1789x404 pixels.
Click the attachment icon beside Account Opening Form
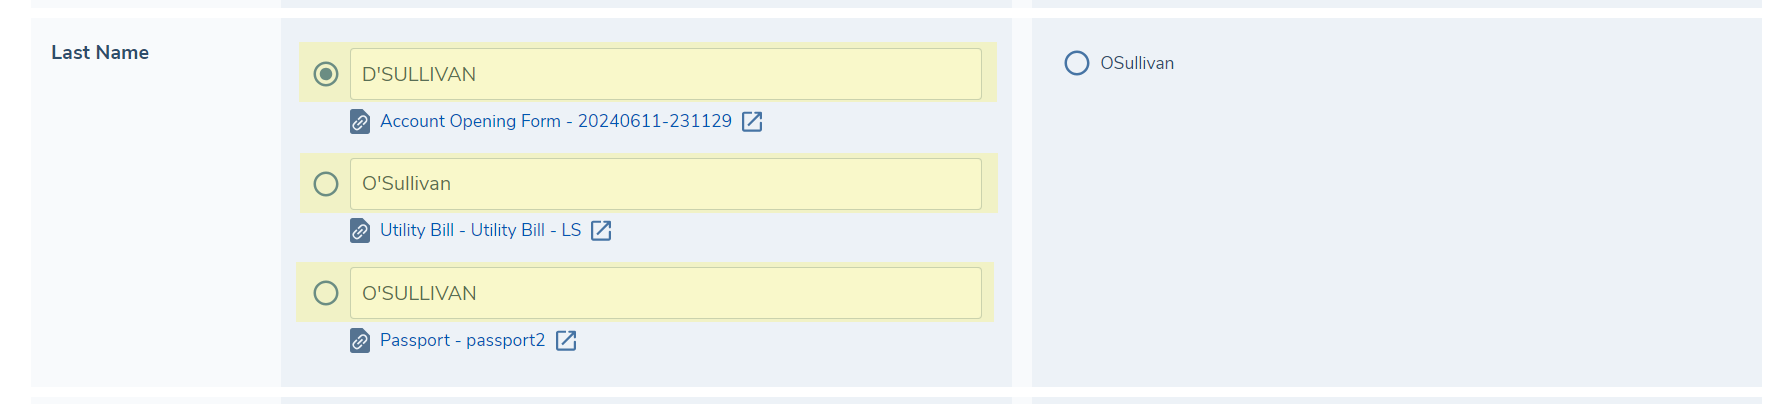(360, 122)
